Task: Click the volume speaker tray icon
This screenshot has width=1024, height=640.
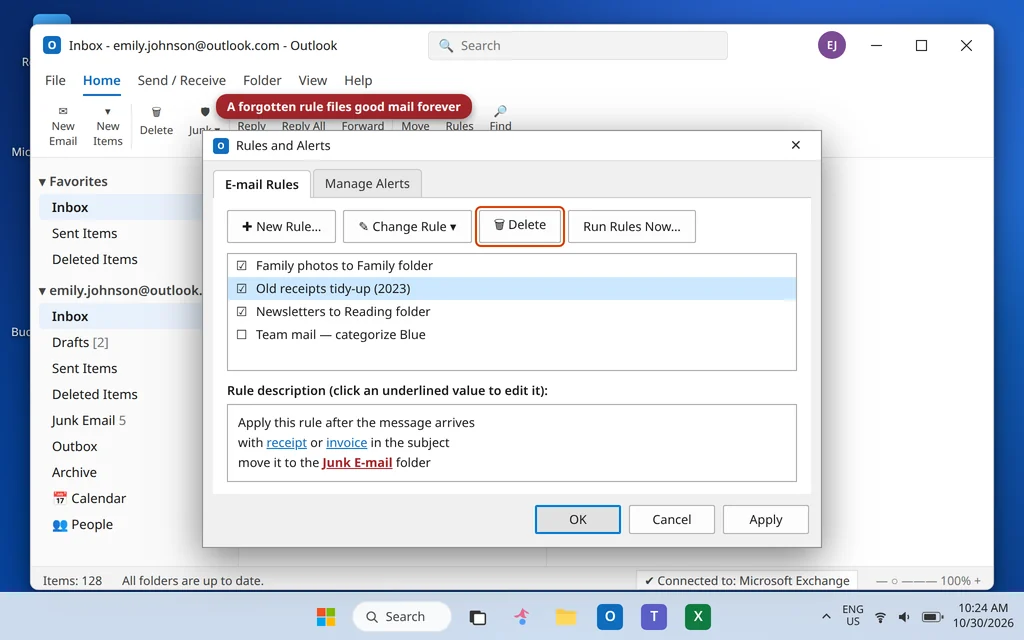Action: [x=904, y=616]
